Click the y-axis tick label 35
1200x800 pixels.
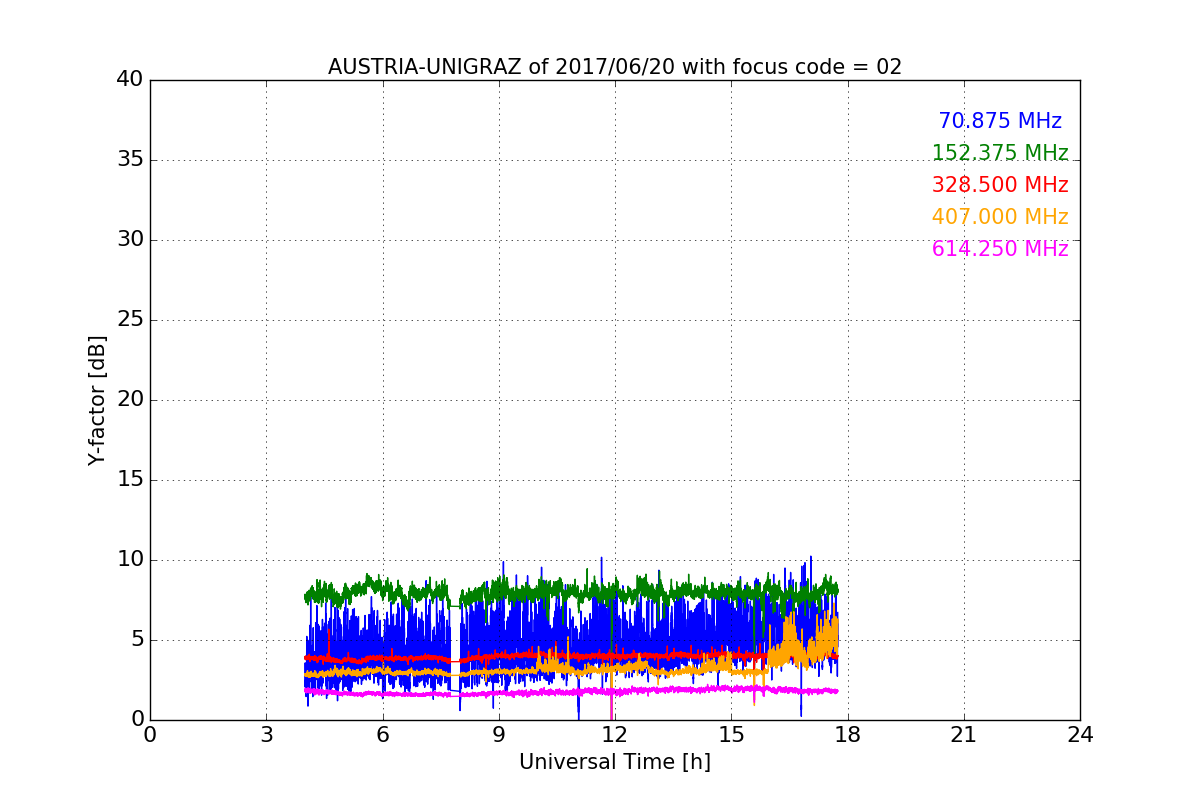pos(130,160)
